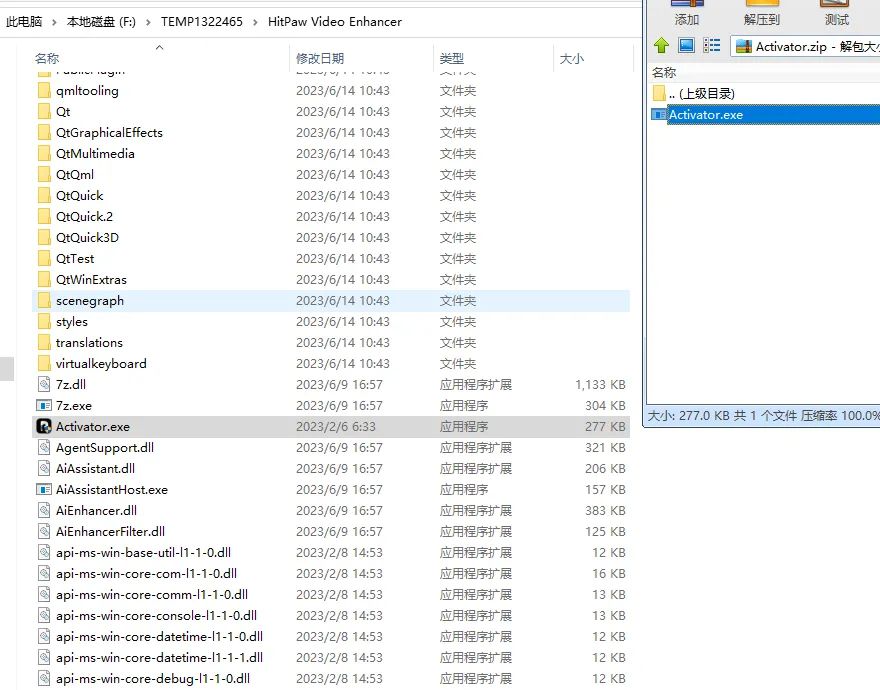Screen dimensions: 880x690
Task: Select the AiAssistantHost.exe file
Action: pyautogui.click(x=331, y=490)
